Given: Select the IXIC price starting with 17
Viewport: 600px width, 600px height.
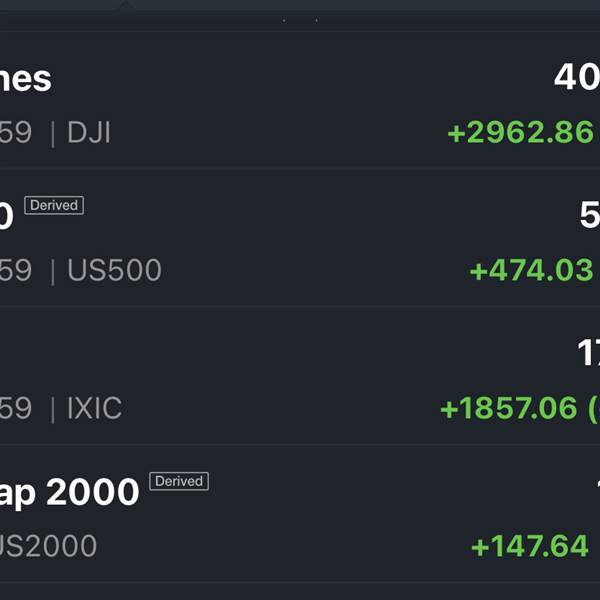Looking at the screenshot, I should pyautogui.click(x=589, y=353).
